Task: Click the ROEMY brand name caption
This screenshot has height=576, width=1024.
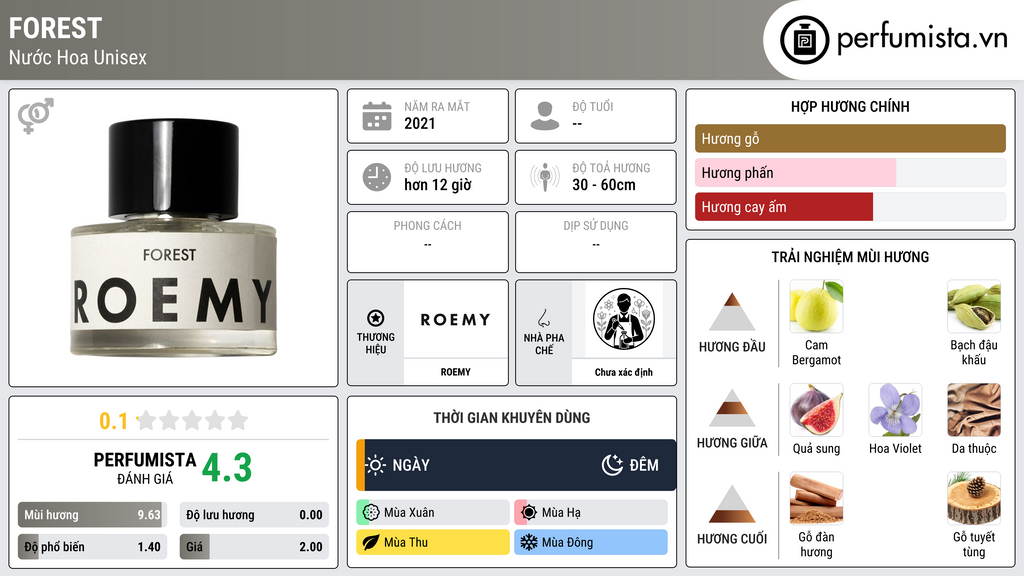Action: click(455, 372)
